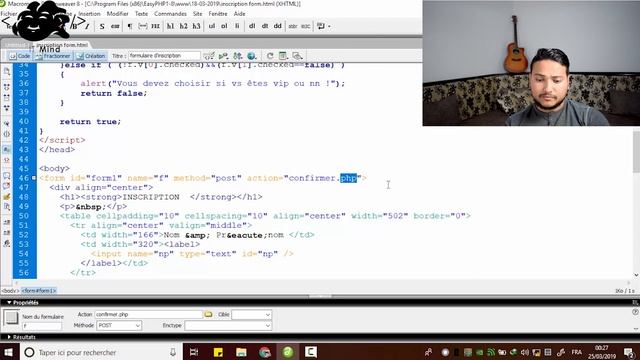Open the Windows Start menu

pyautogui.click(x=9, y=352)
